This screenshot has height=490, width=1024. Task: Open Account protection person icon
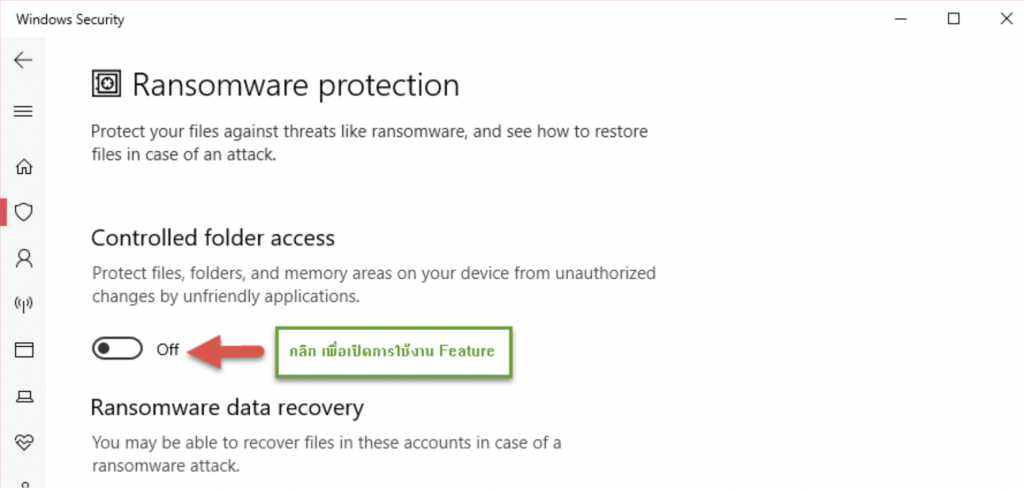point(23,259)
